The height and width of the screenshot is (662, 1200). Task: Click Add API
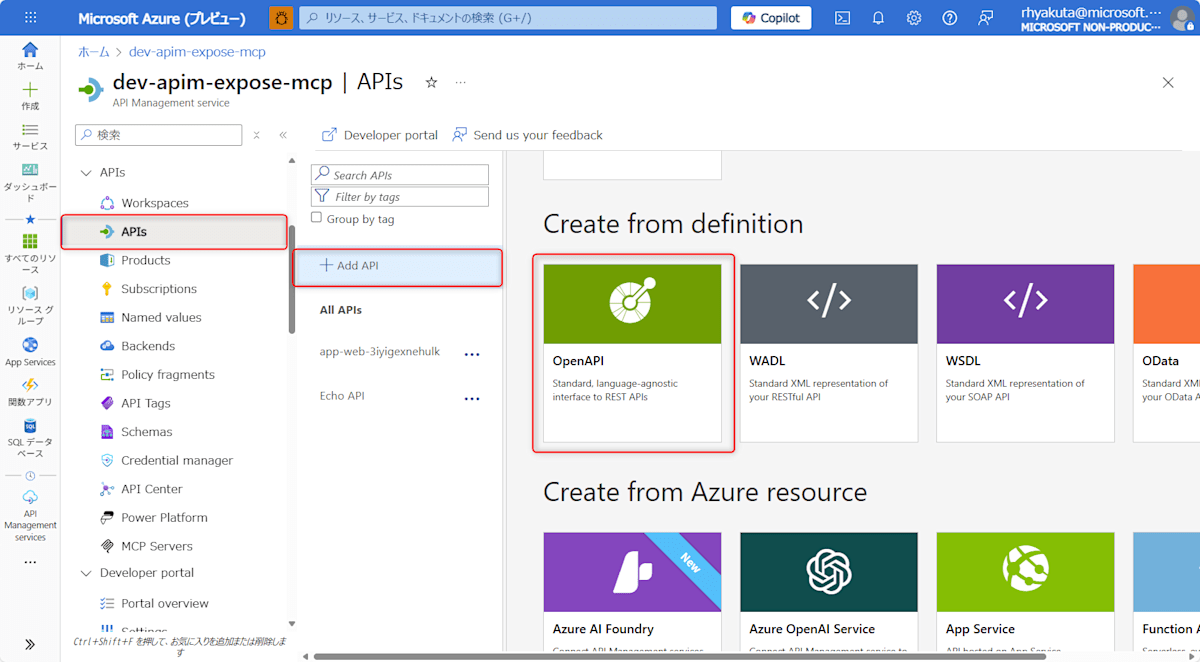[398, 266]
